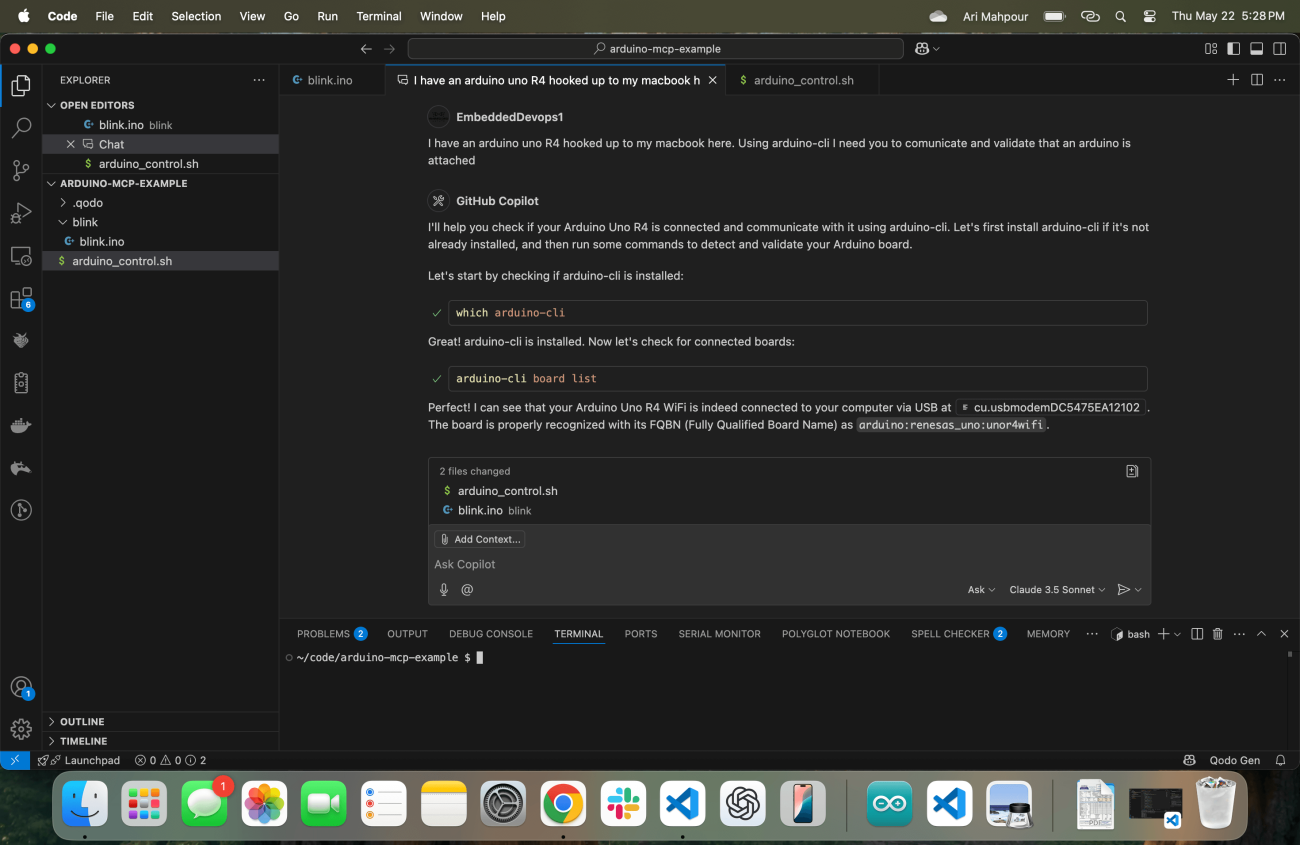The height and width of the screenshot is (845, 1300).
Task: Toggle voice chat microphone
Action: coord(444,590)
